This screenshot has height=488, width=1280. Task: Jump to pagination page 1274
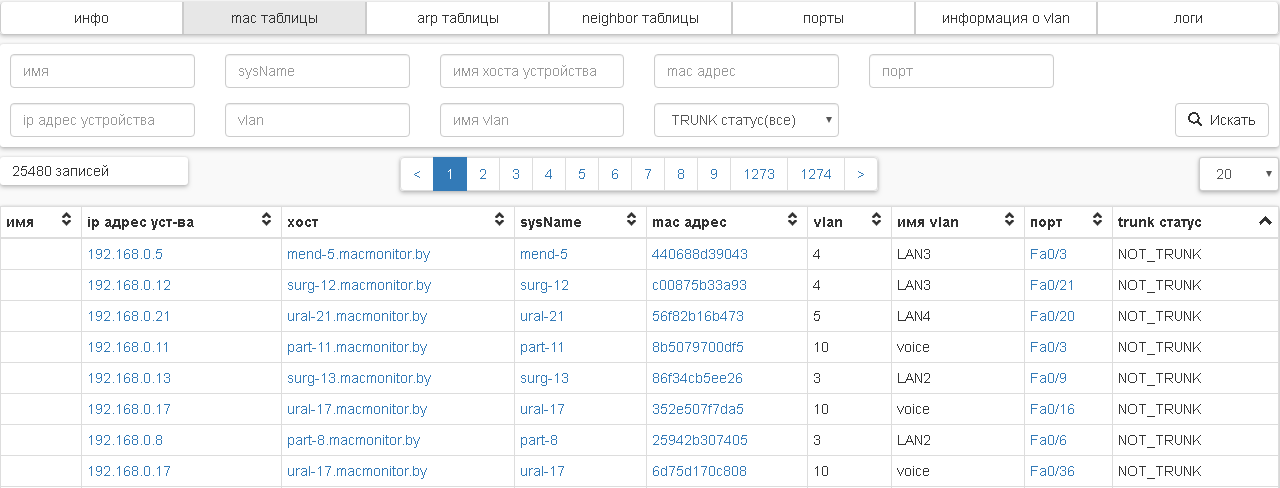coord(816,174)
